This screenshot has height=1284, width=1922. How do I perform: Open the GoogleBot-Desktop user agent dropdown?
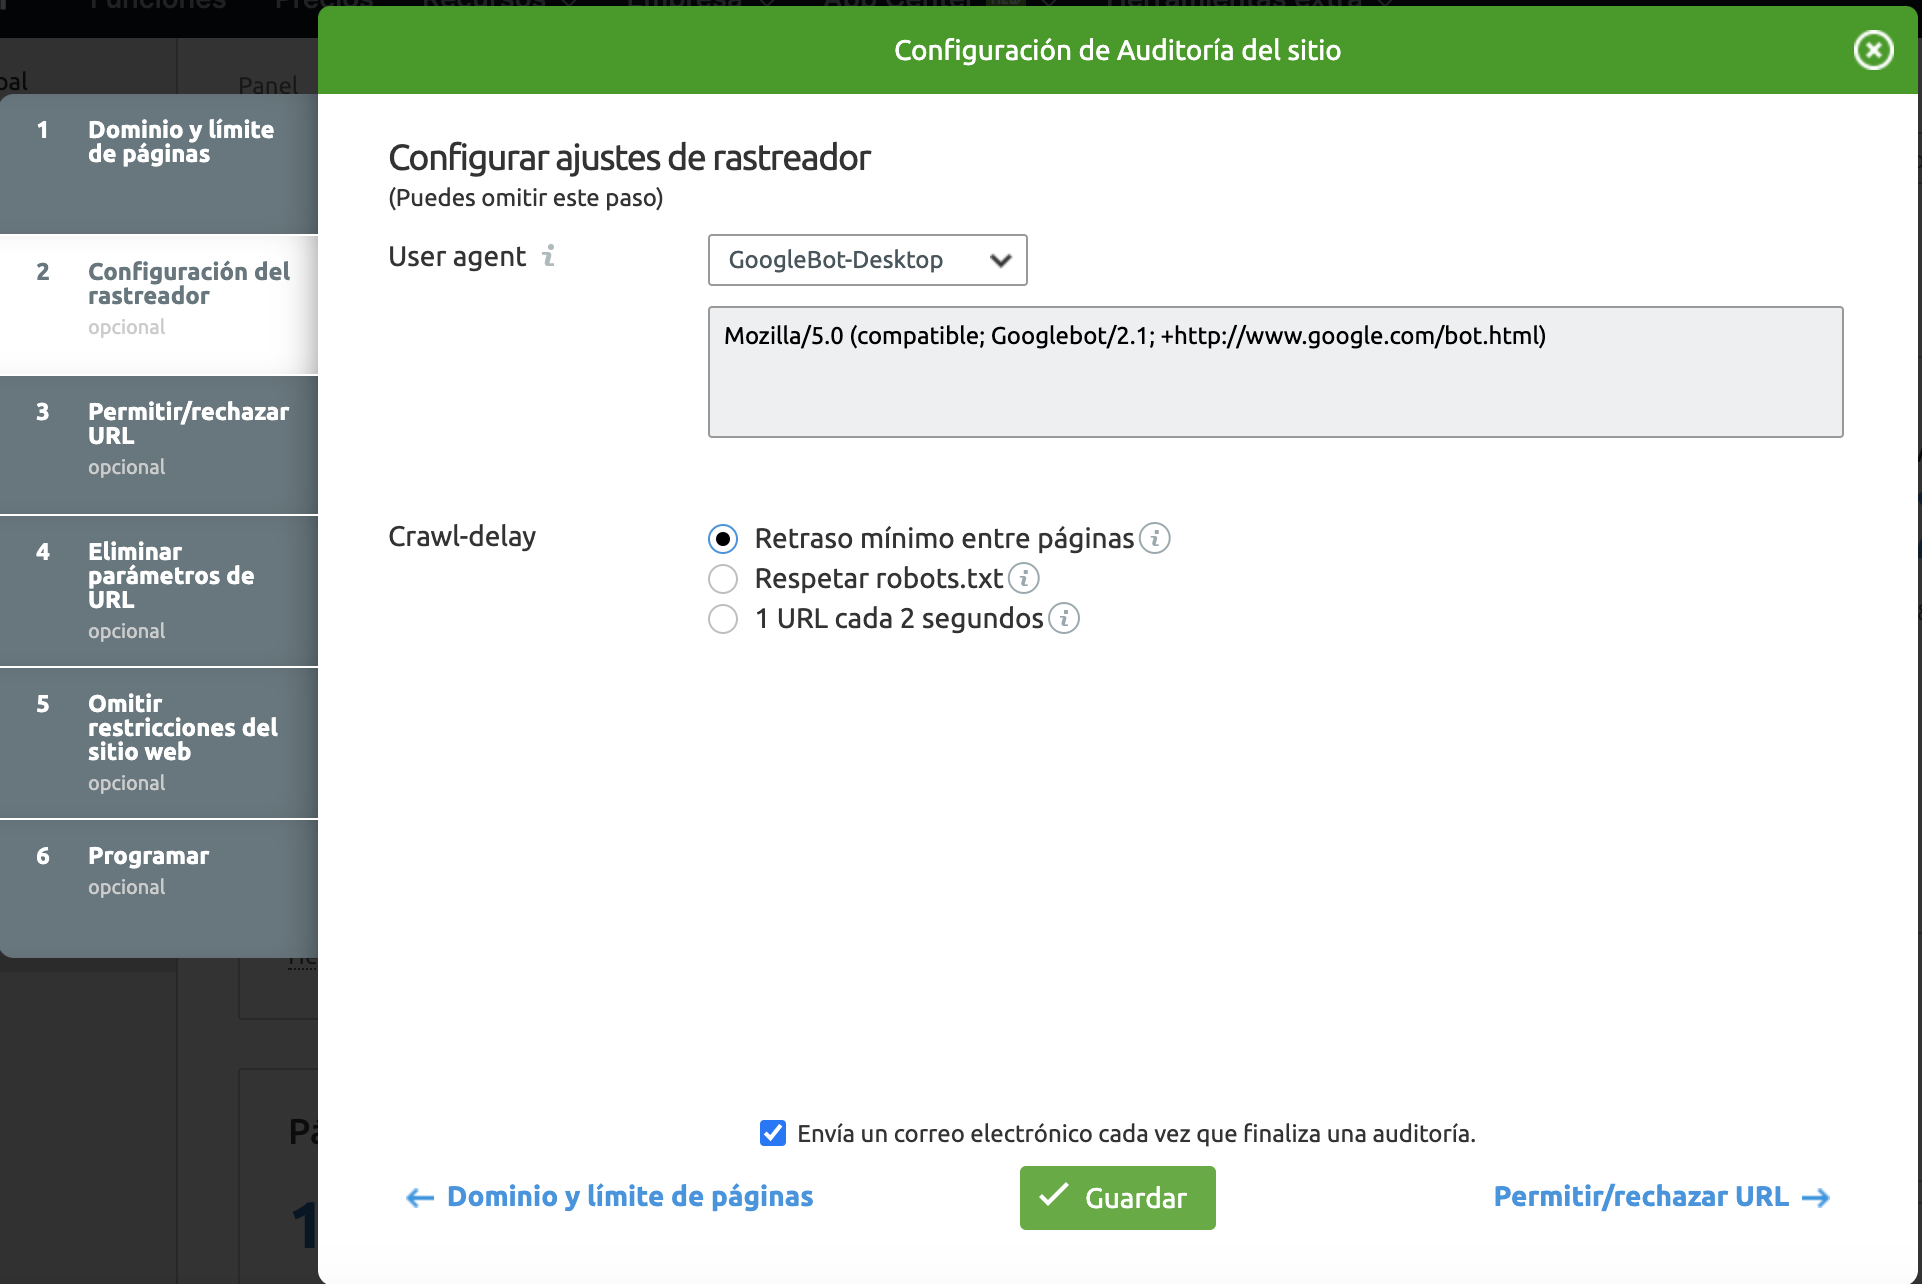coord(867,260)
